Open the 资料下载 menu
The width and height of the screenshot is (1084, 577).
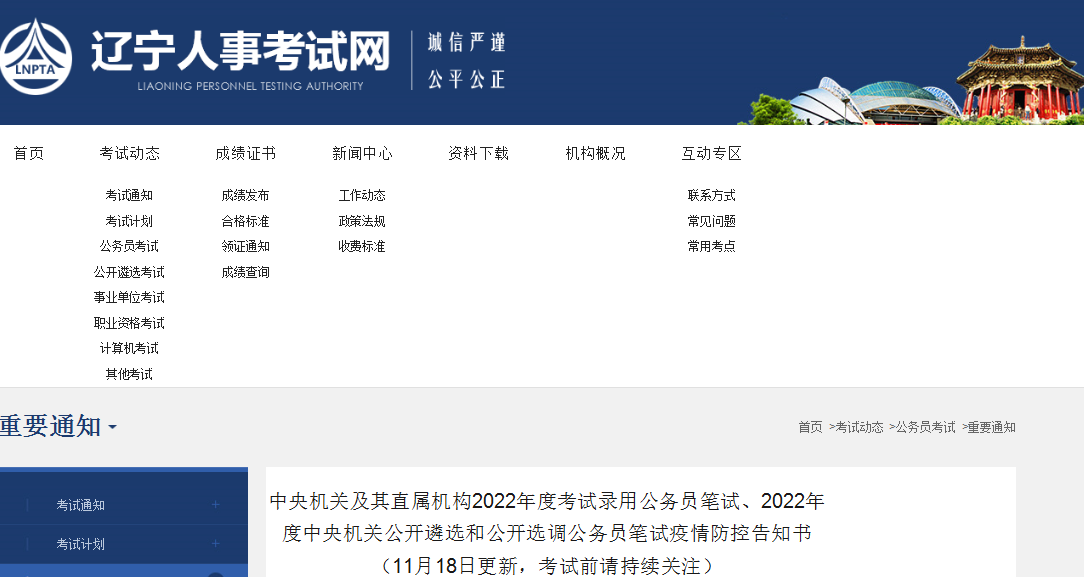click(478, 153)
